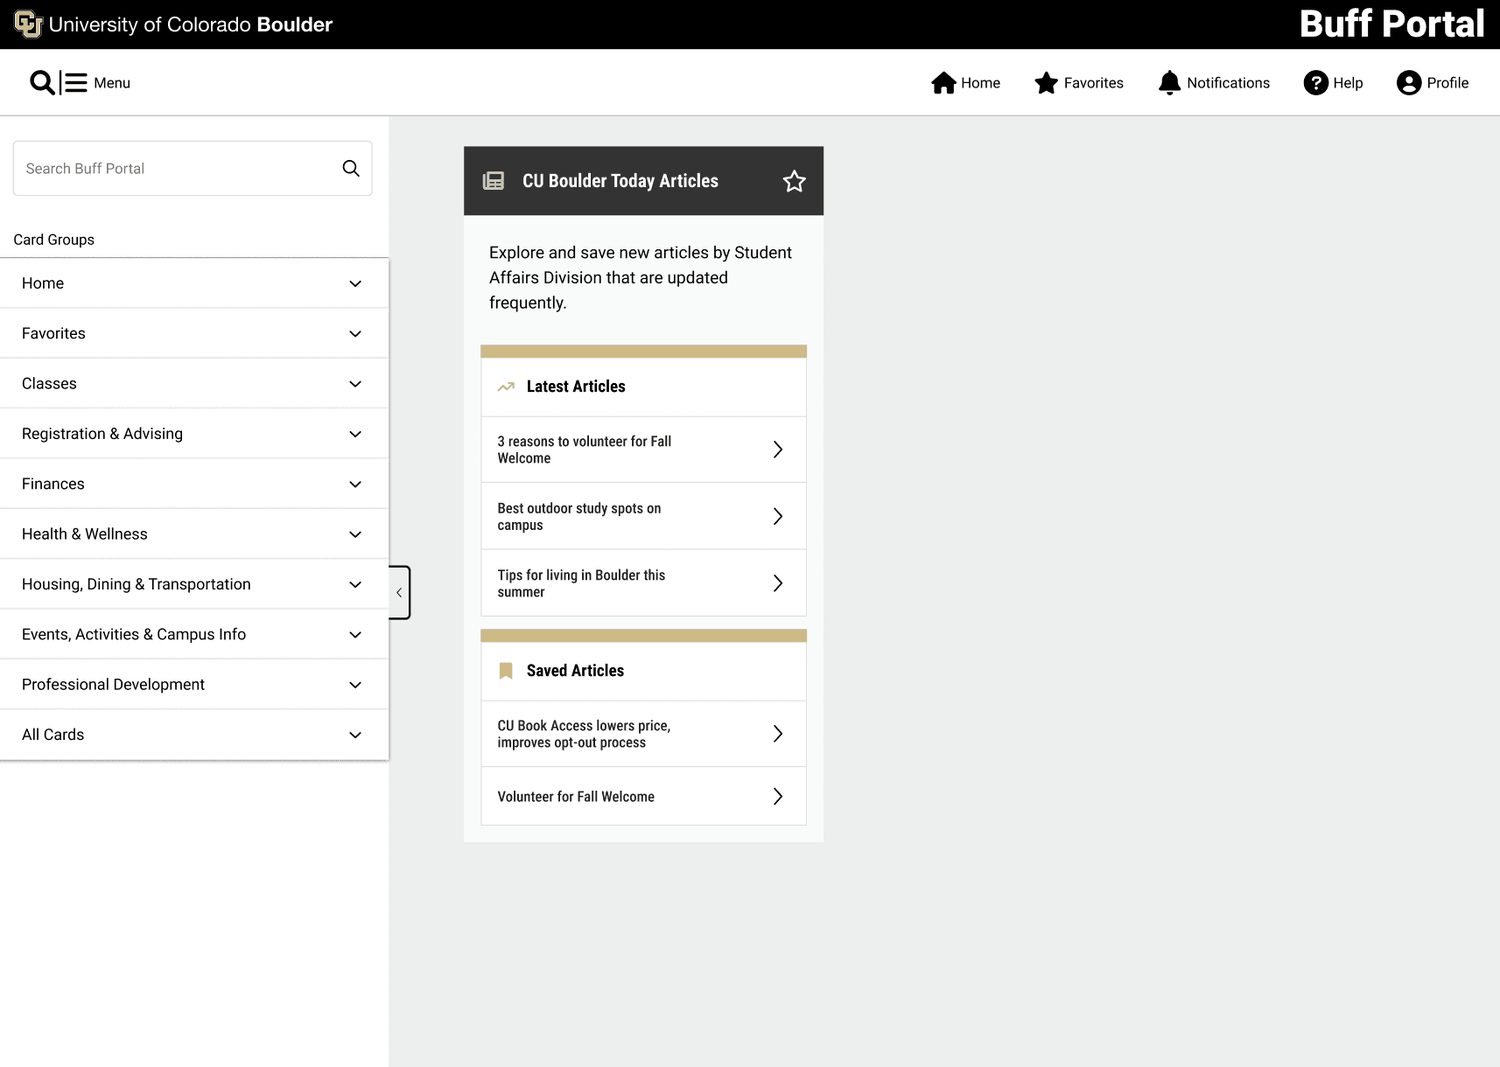Click the Profile avatar icon
This screenshot has height=1067, width=1500.
[1409, 83]
